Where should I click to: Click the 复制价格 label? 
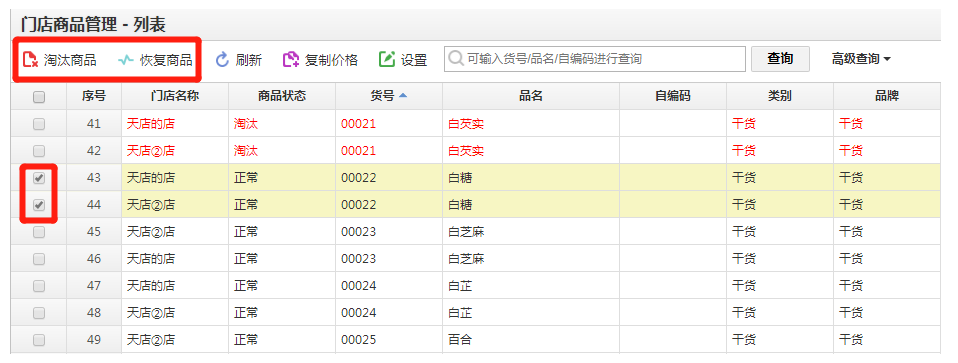click(331, 60)
